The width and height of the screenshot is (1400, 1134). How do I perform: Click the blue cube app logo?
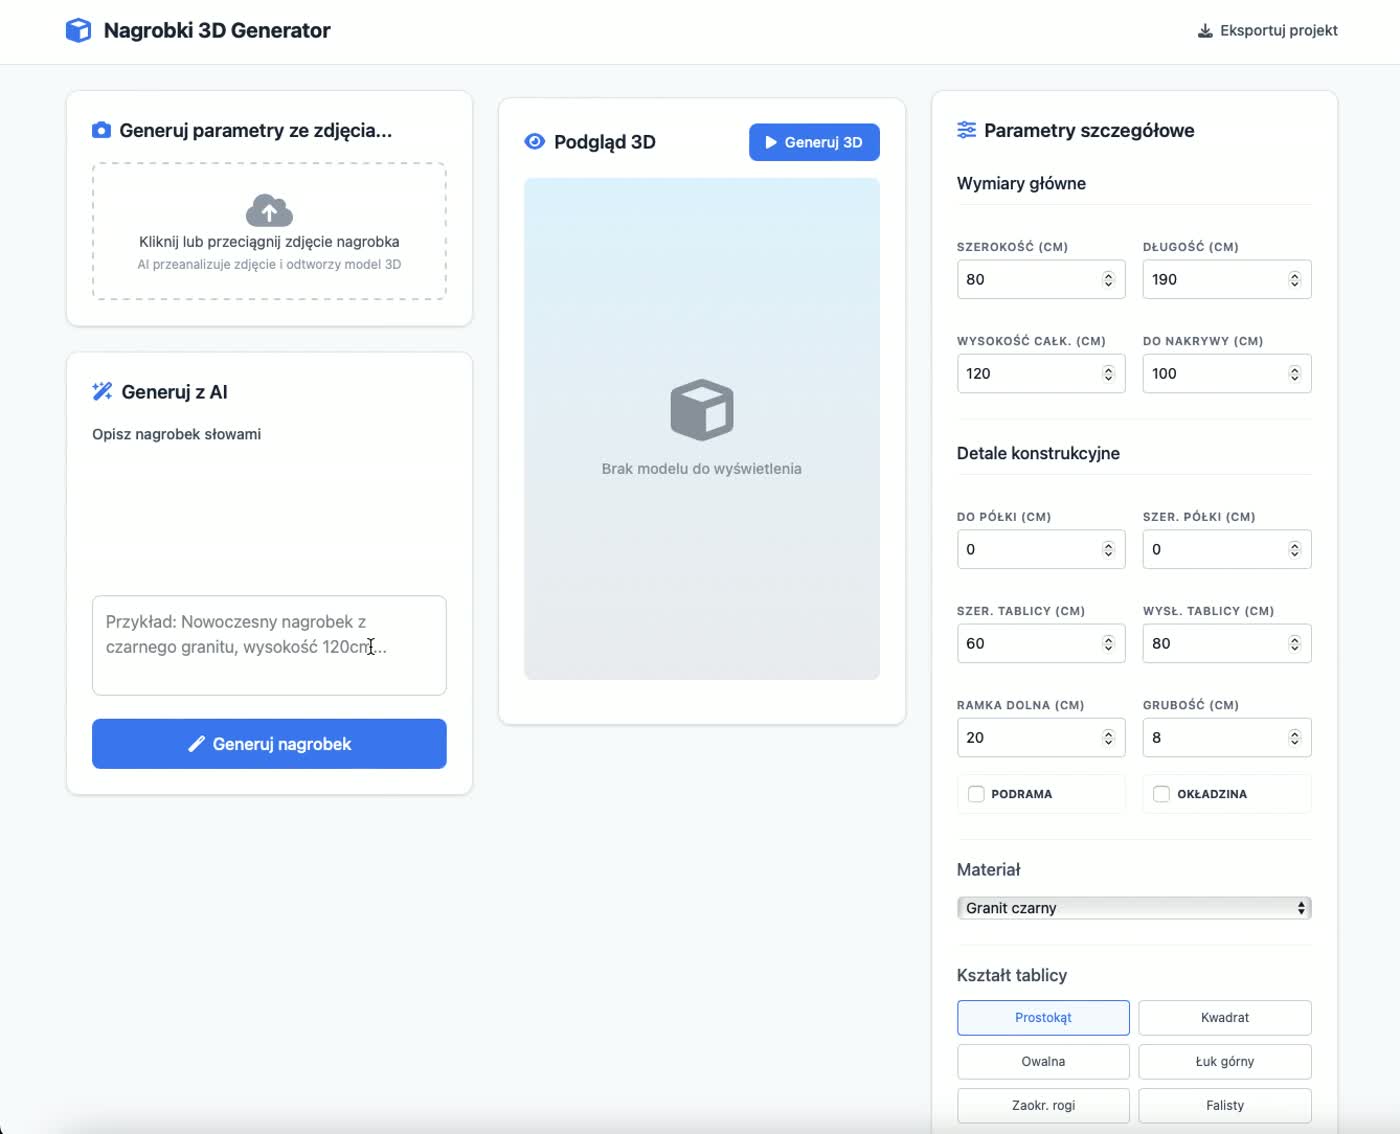[x=78, y=30]
